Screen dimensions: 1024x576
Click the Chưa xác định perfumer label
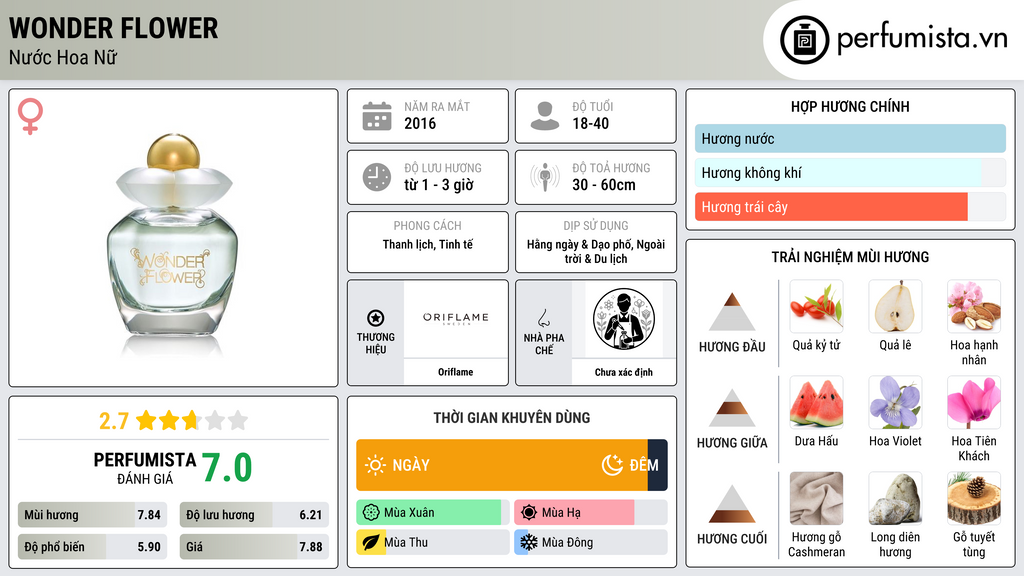[624, 372]
